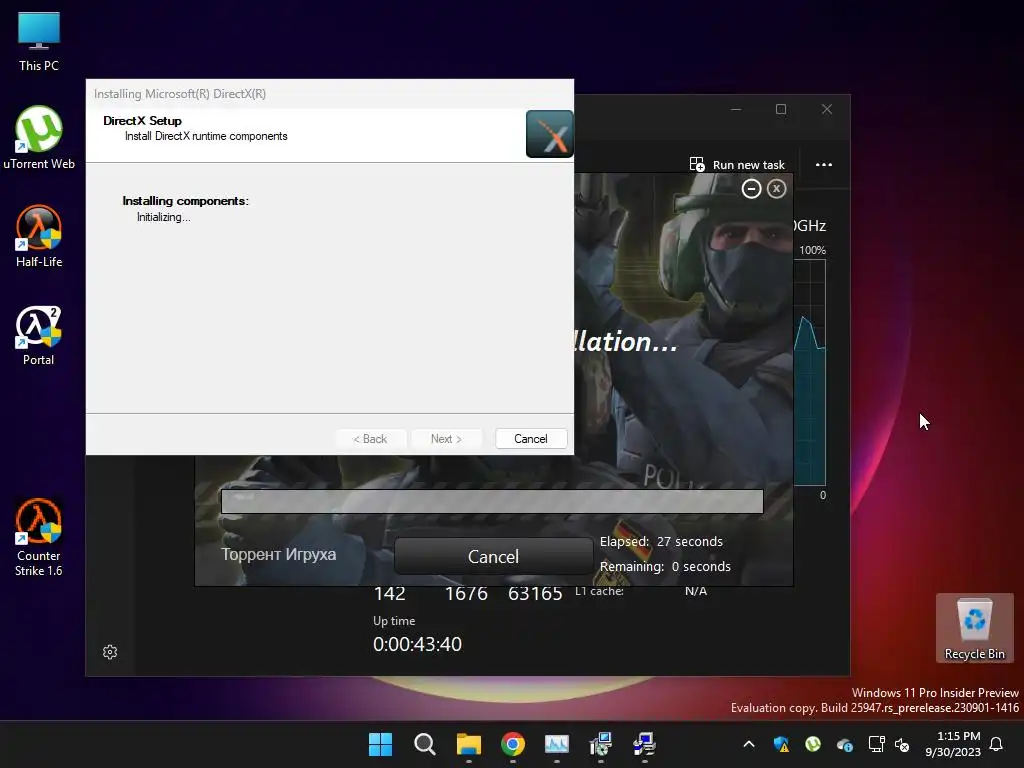Cancel the Counter Strike installer
The image size is (1024, 768).
493,556
